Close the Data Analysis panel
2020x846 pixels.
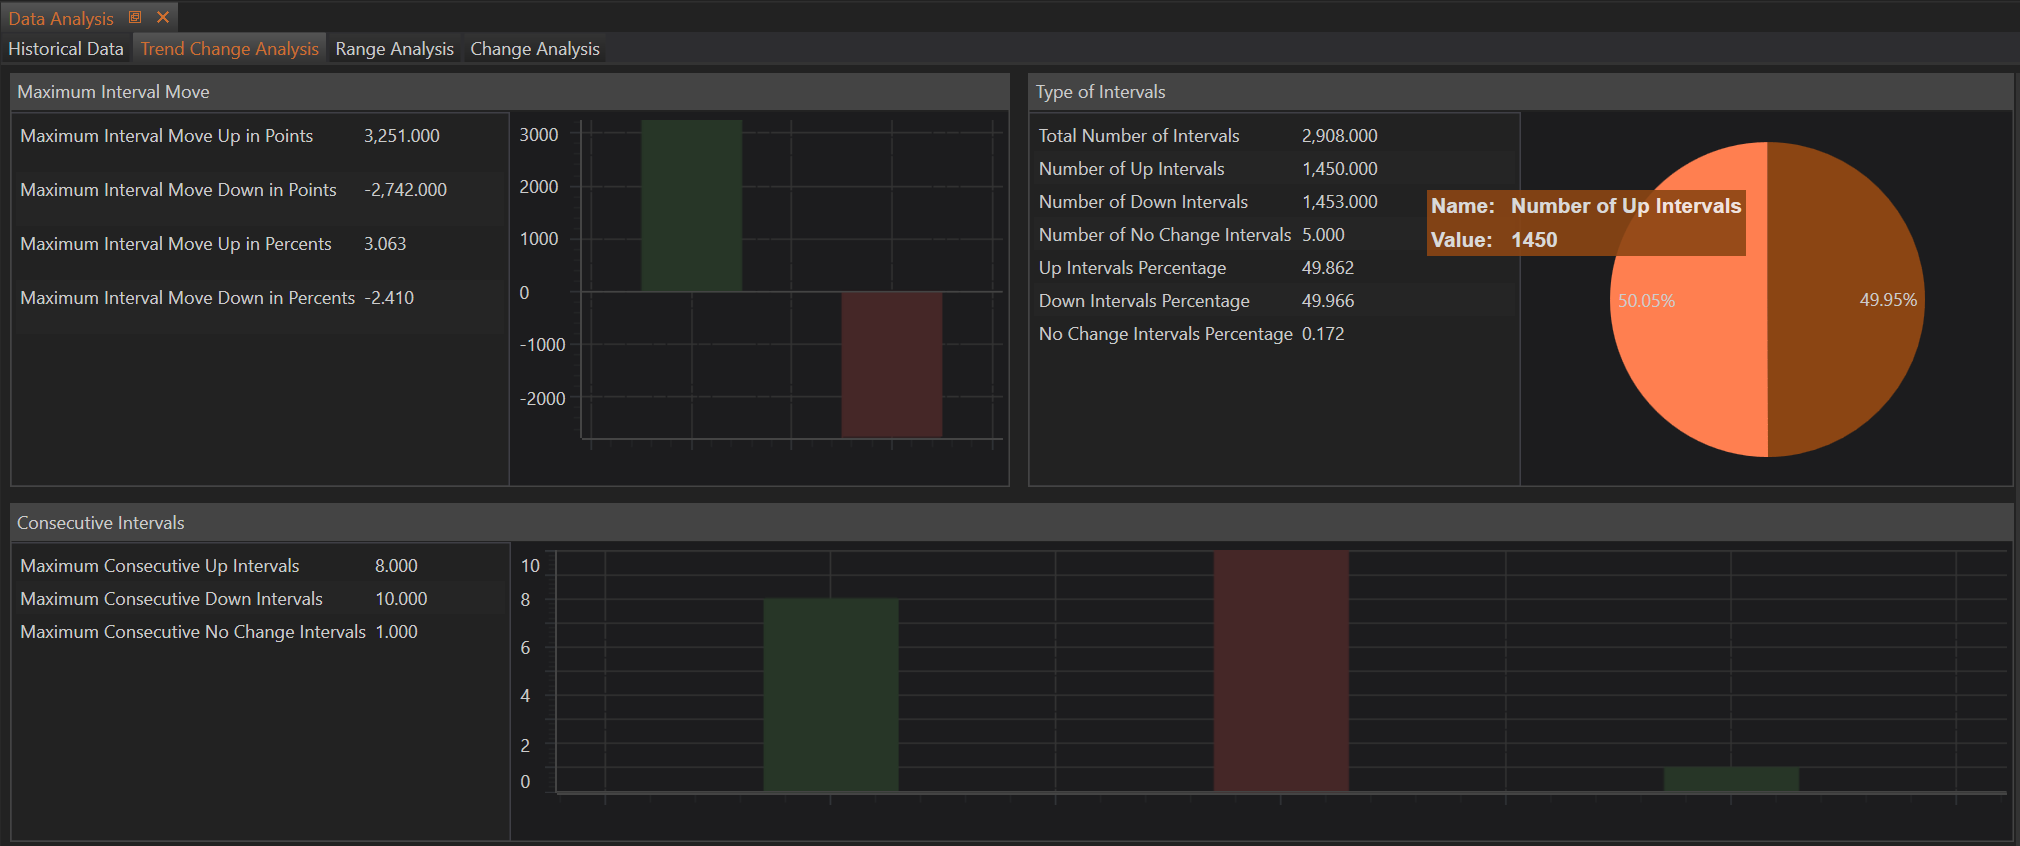[x=163, y=17]
